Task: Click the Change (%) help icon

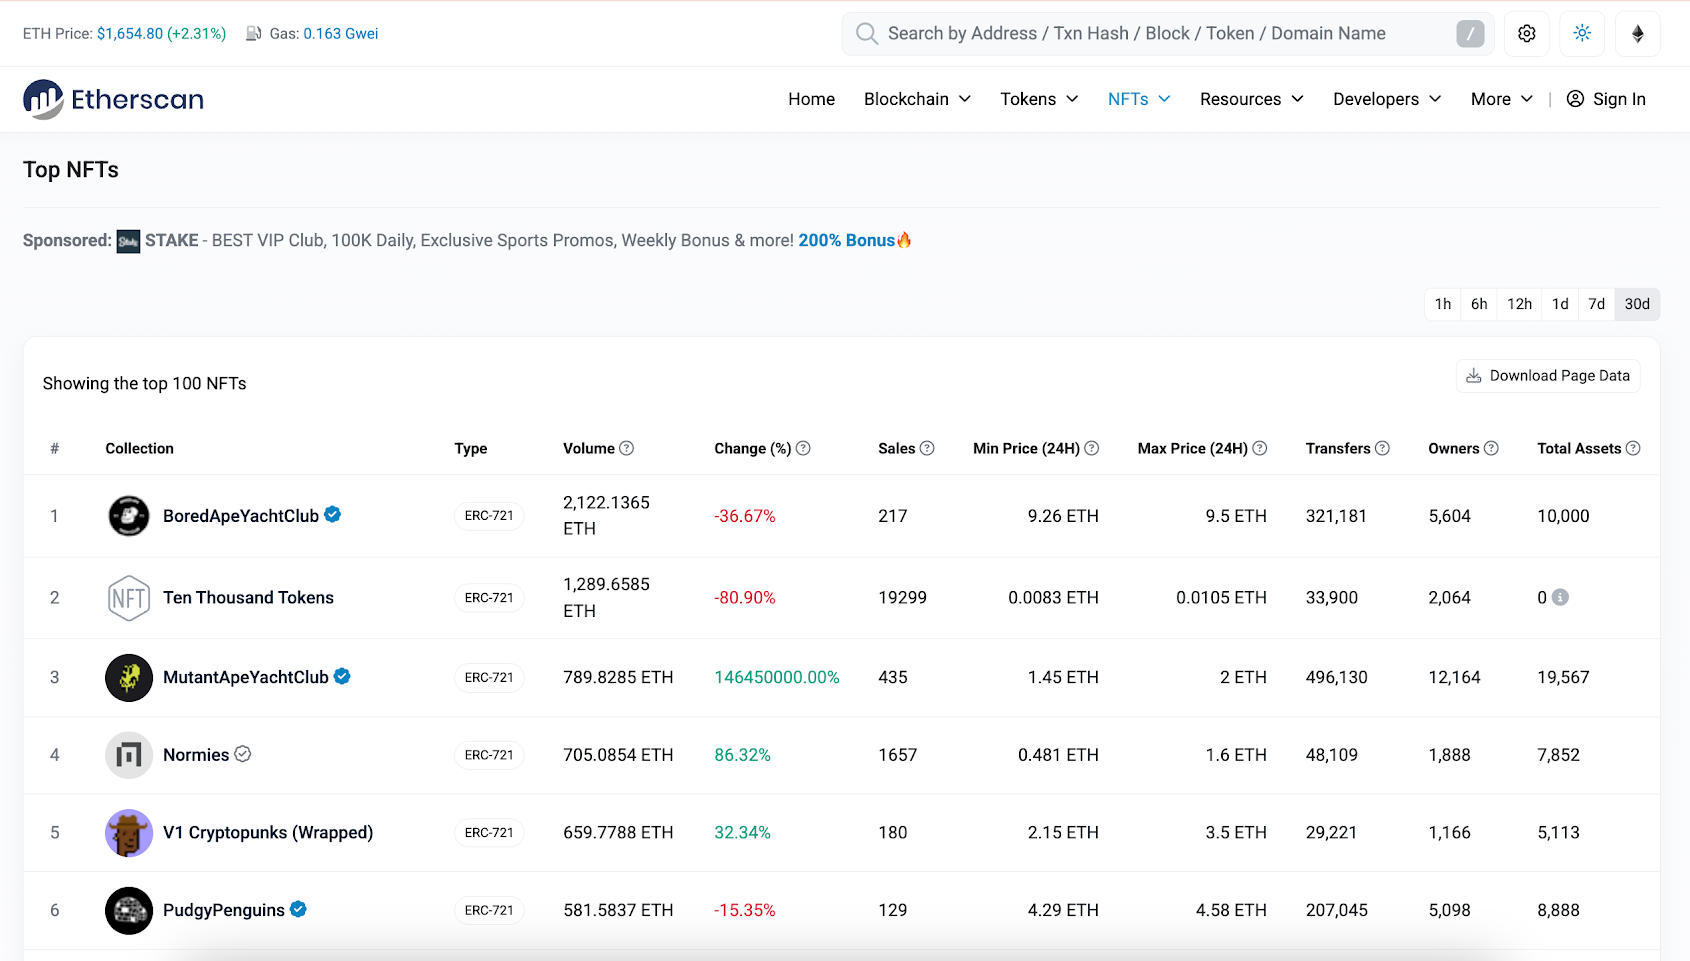Action: (x=803, y=448)
